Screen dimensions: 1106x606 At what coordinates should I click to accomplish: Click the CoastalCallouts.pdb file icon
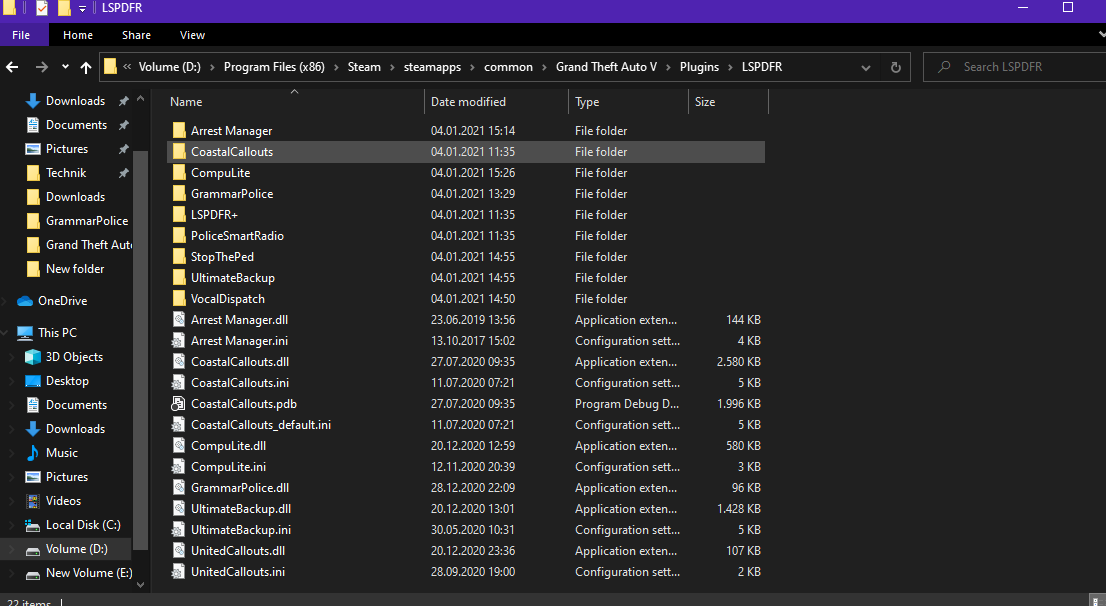[179, 404]
